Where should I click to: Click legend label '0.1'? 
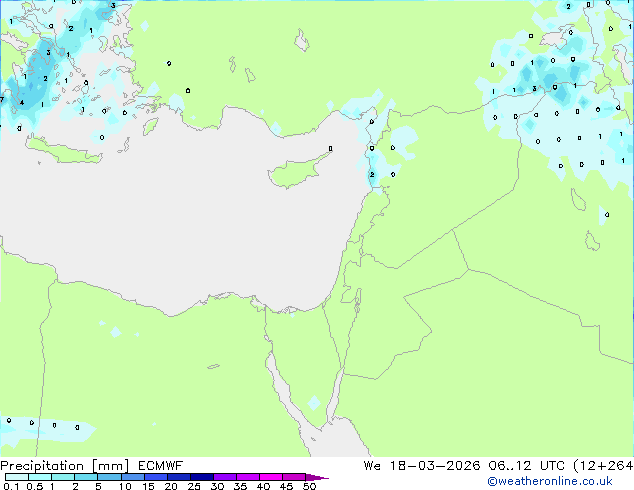tap(11, 486)
